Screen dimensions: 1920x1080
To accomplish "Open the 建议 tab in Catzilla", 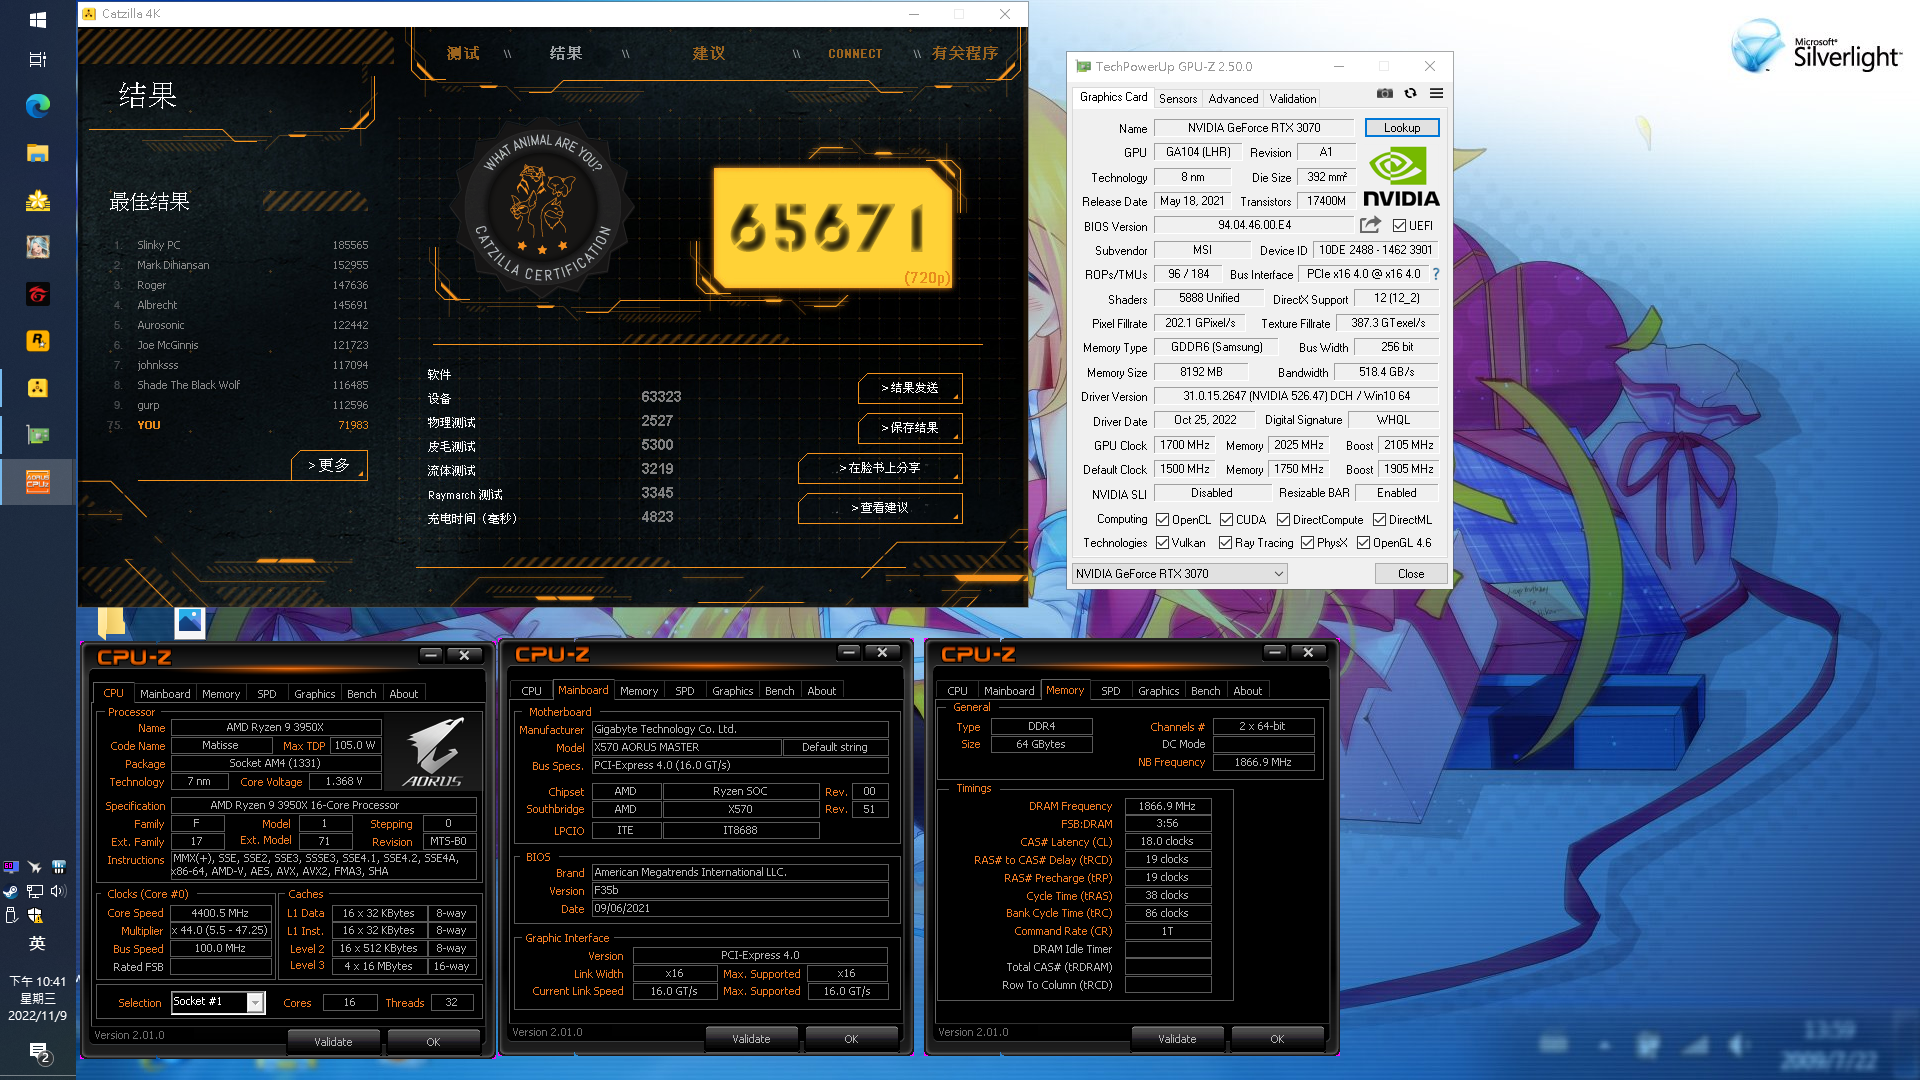I will [x=709, y=53].
